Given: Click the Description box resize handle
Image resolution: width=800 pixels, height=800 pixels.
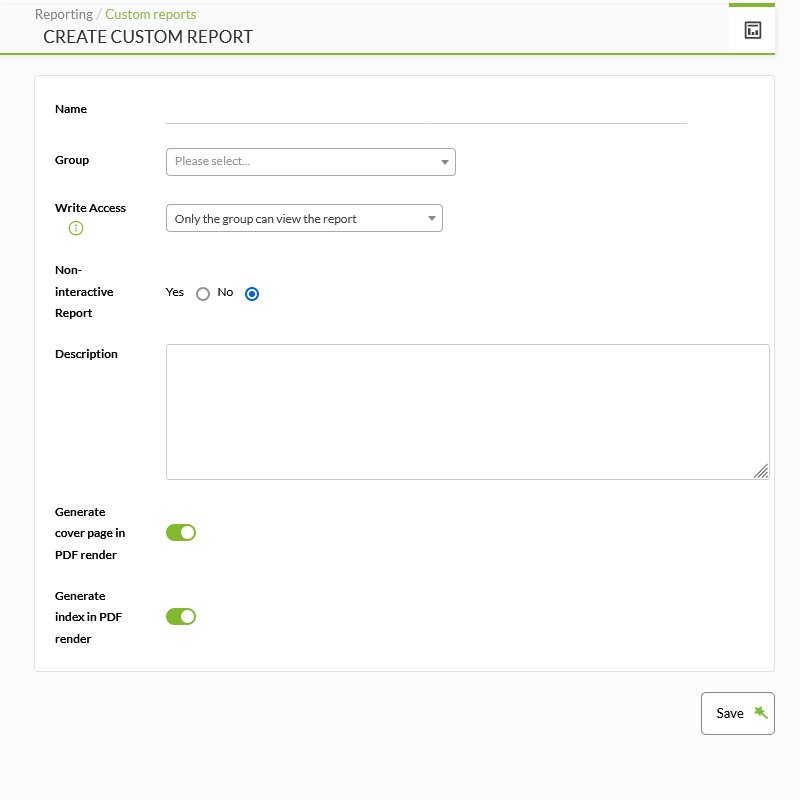Looking at the screenshot, I should 761,471.
